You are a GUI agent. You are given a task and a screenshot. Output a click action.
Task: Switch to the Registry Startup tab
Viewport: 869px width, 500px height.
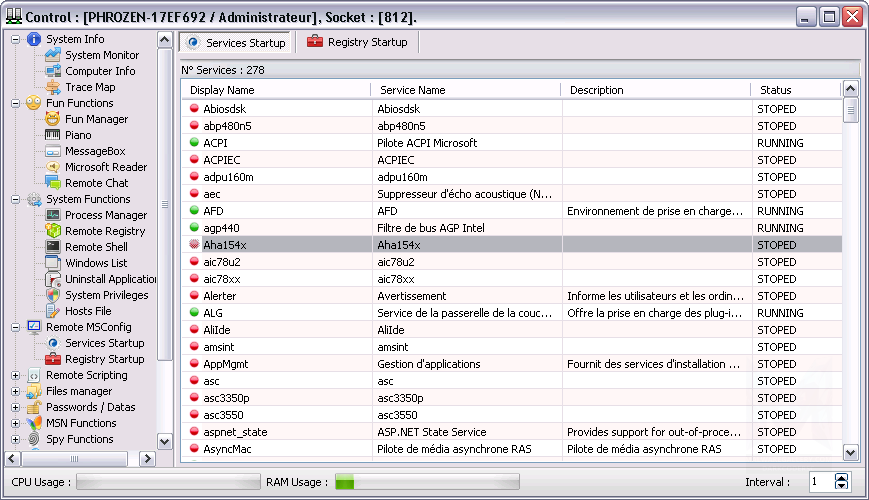[357, 42]
